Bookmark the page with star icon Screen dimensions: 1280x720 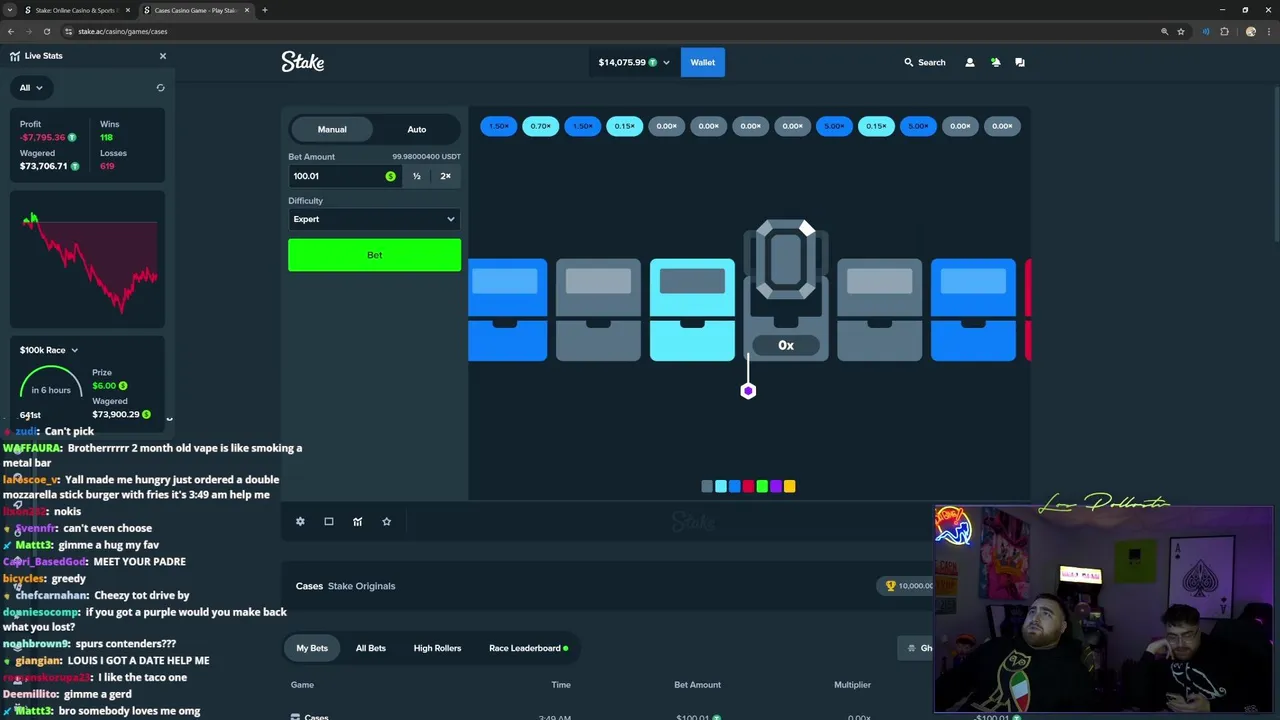[1181, 31]
